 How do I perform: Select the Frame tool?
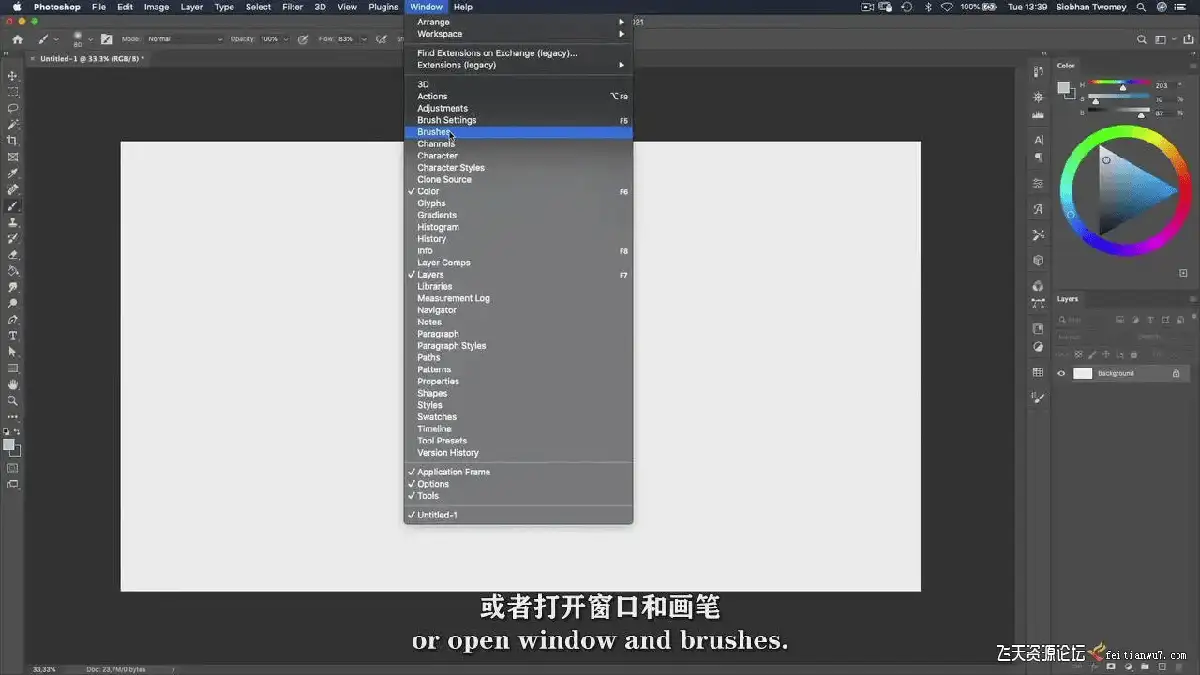point(13,157)
